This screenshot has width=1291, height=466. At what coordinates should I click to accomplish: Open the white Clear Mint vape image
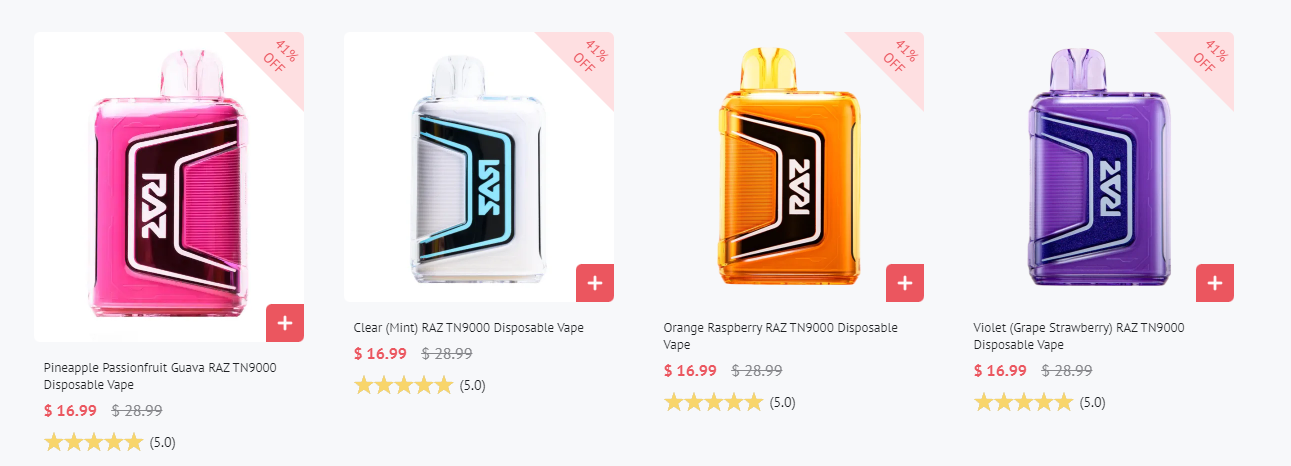[x=479, y=167]
